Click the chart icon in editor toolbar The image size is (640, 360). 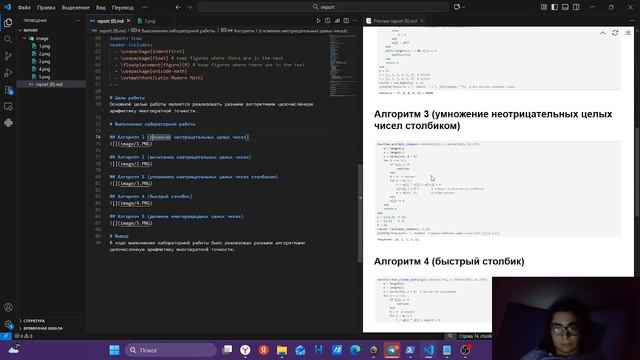click(x=337, y=20)
